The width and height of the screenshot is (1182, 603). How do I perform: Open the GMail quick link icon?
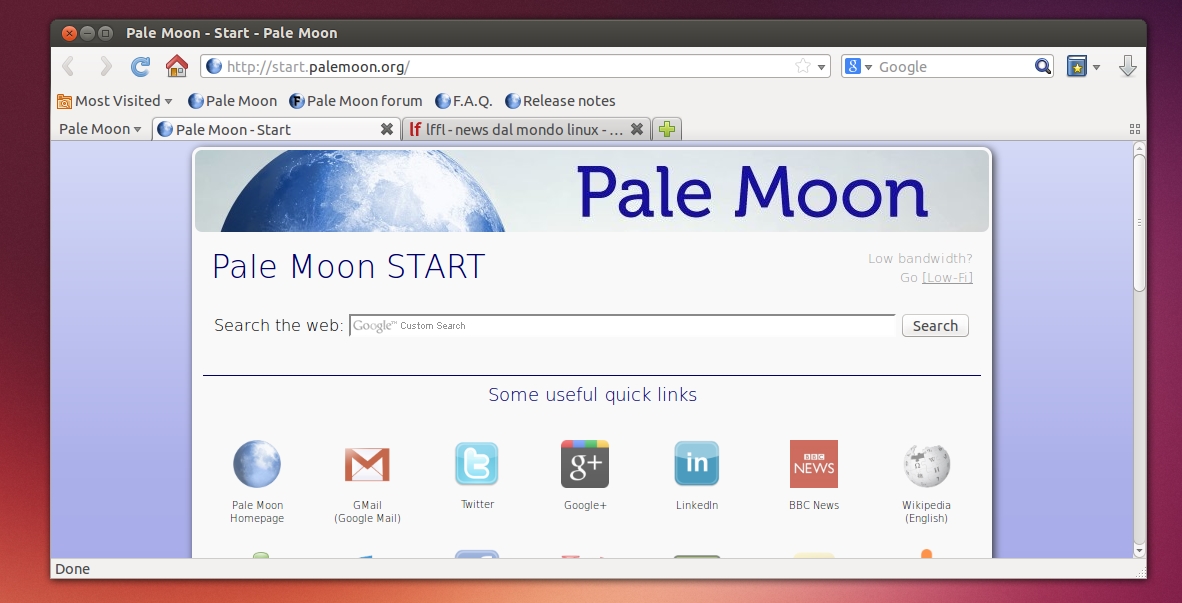click(x=367, y=464)
